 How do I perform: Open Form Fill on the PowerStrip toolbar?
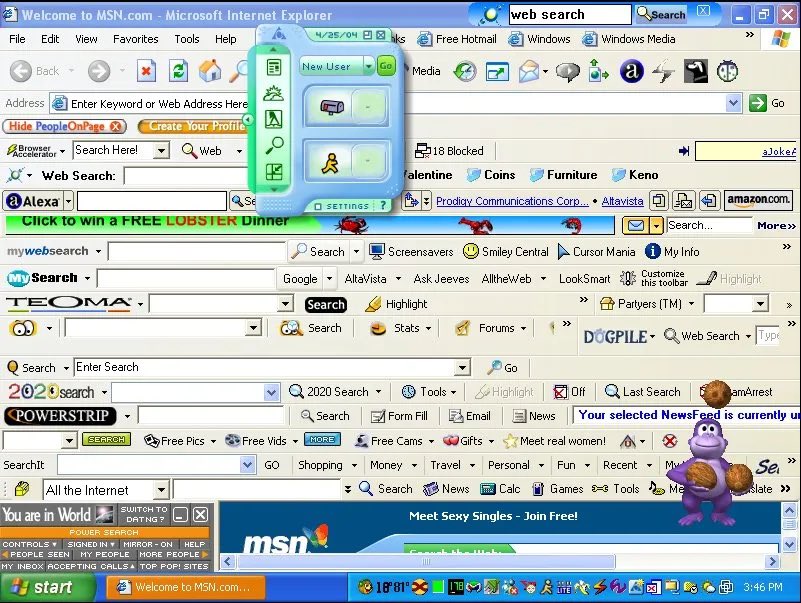[x=399, y=415]
